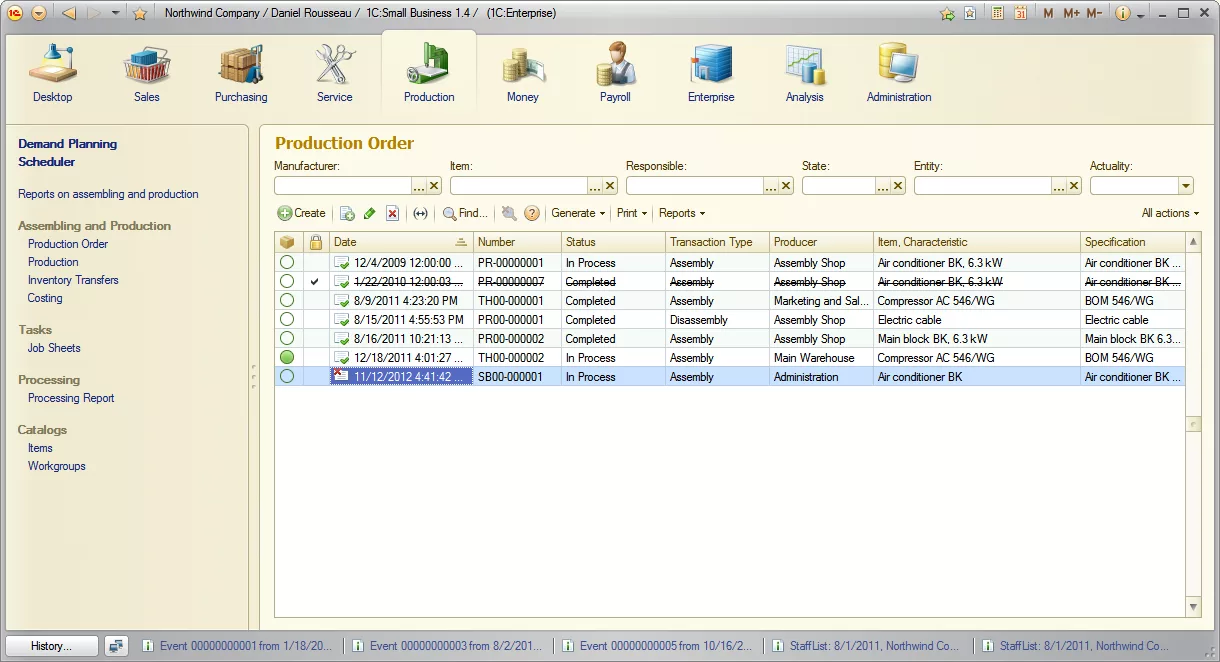Sort by the Date column header
Viewport: 1220px width, 662px height.
point(402,242)
